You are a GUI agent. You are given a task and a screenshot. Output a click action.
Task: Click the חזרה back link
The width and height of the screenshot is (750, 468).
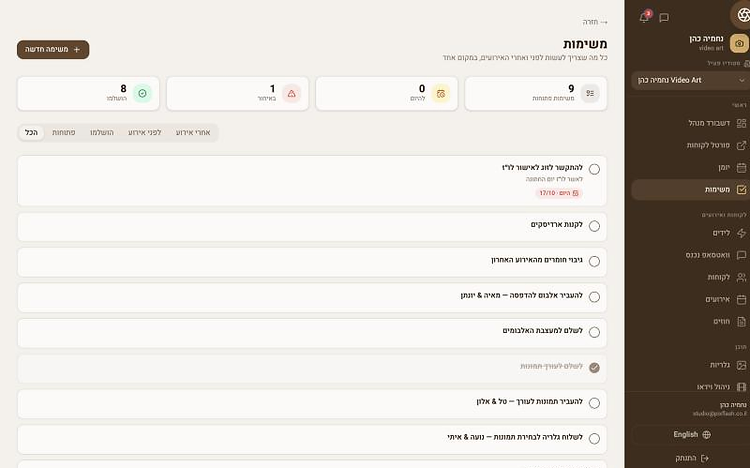(x=595, y=22)
